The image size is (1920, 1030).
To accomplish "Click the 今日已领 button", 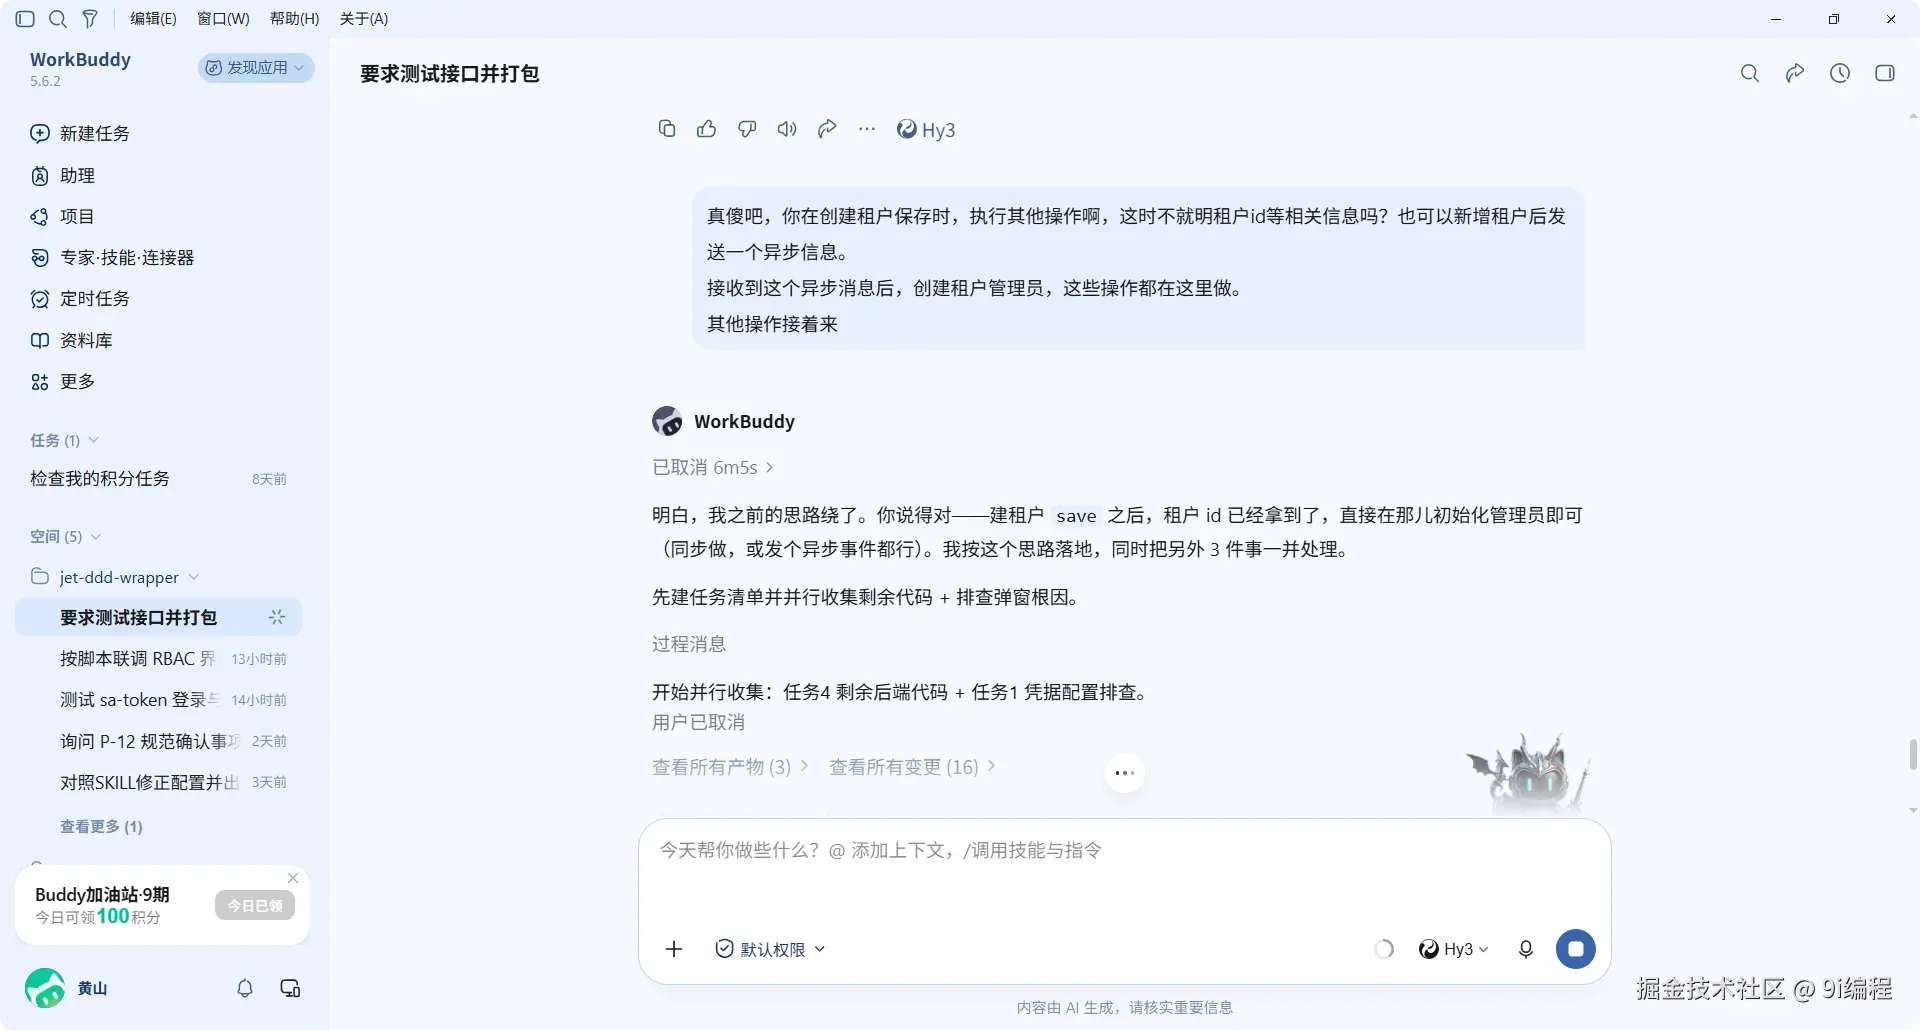I will pyautogui.click(x=255, y=906).
